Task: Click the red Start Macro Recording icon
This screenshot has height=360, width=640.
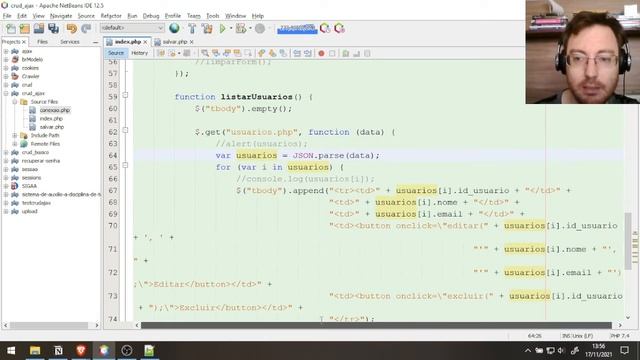Action: pos(321,53)
